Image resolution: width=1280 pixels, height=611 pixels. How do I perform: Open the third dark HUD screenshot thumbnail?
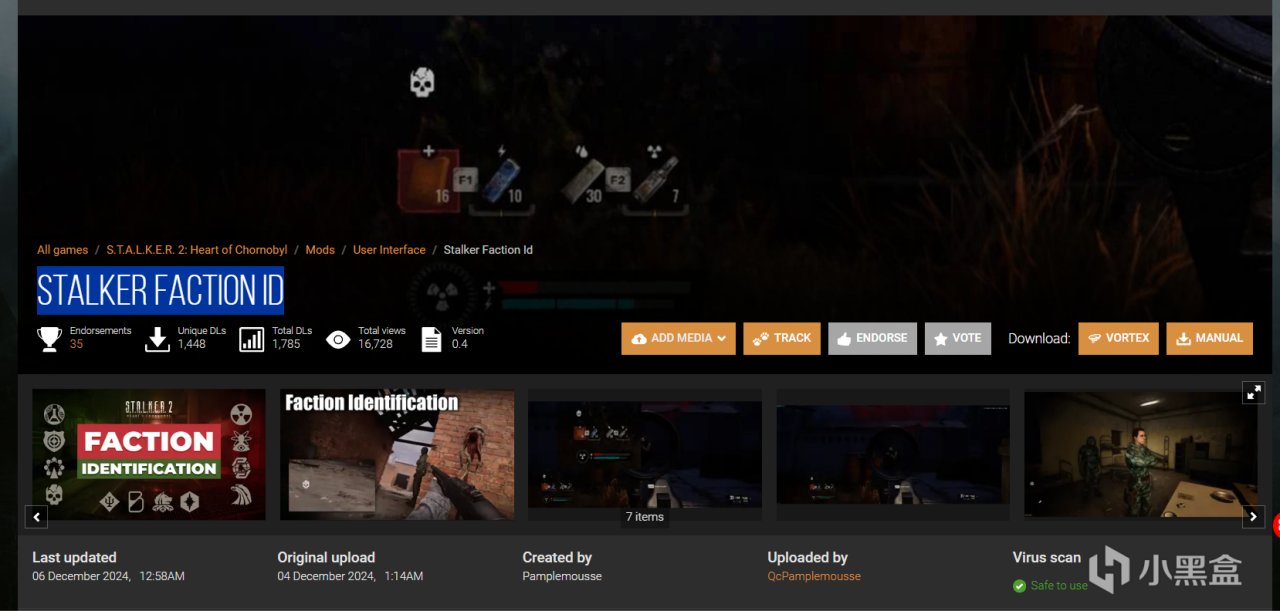click(x=645, y=454)
